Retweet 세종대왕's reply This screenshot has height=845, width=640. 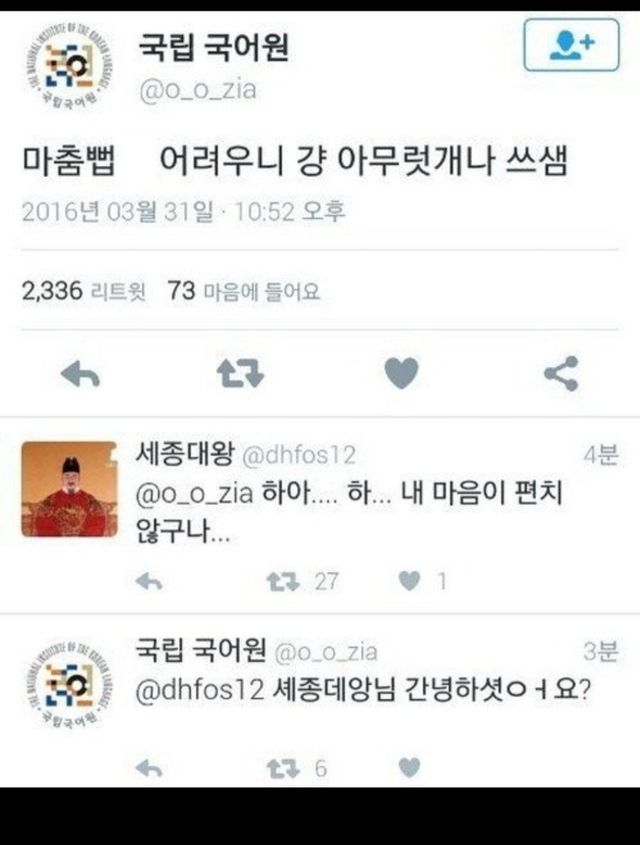(283, 581)
